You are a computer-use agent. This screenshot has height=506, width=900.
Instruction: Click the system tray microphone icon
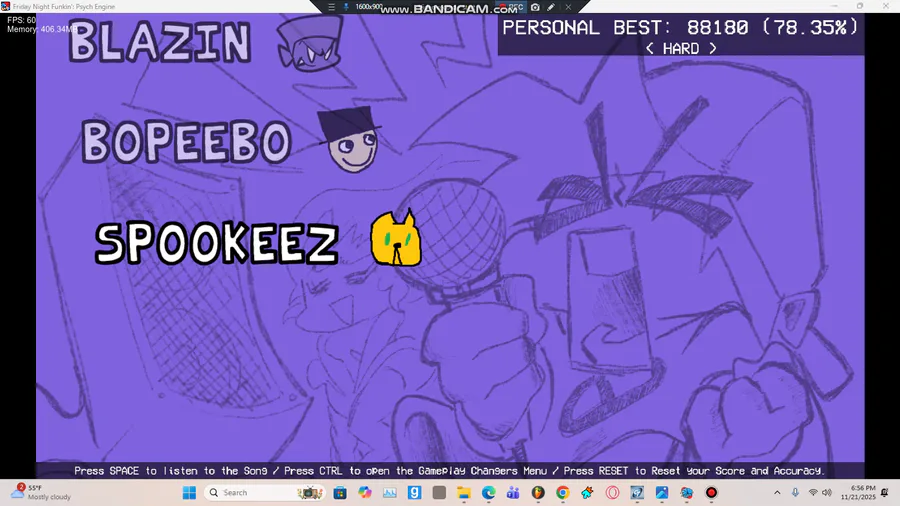point(796,492)
